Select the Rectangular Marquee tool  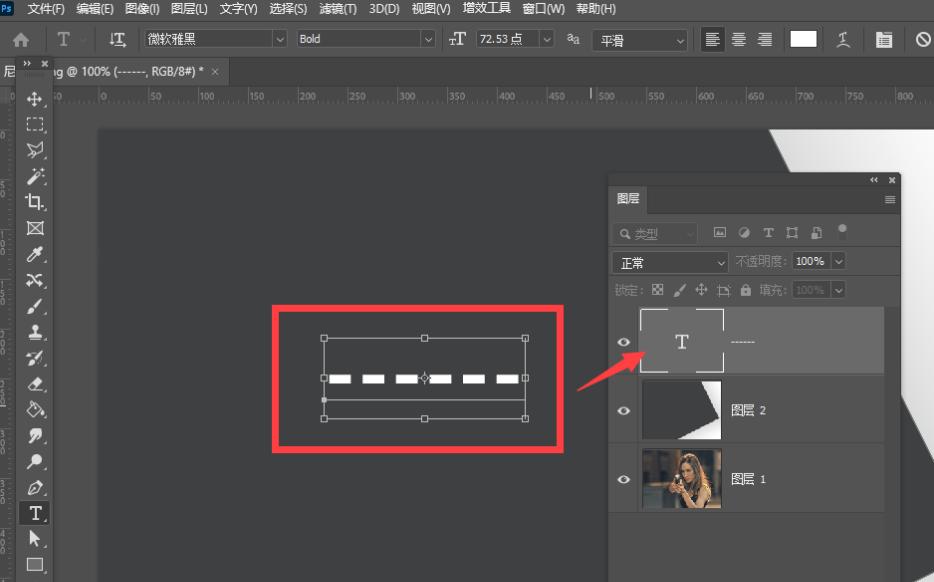tap(35, 124)
